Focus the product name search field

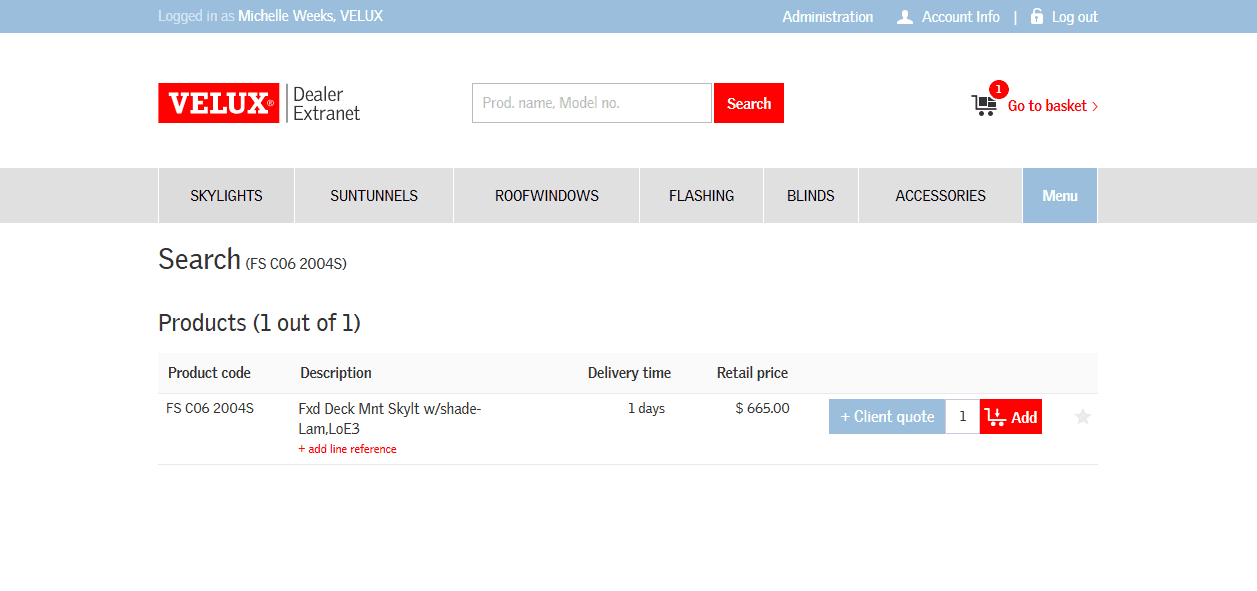pos(592,103)
